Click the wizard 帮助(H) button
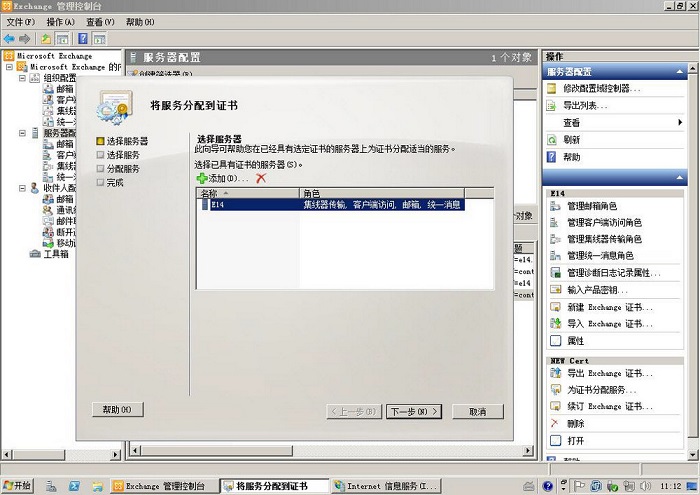The image size is (700, 495). pos(117,409)
